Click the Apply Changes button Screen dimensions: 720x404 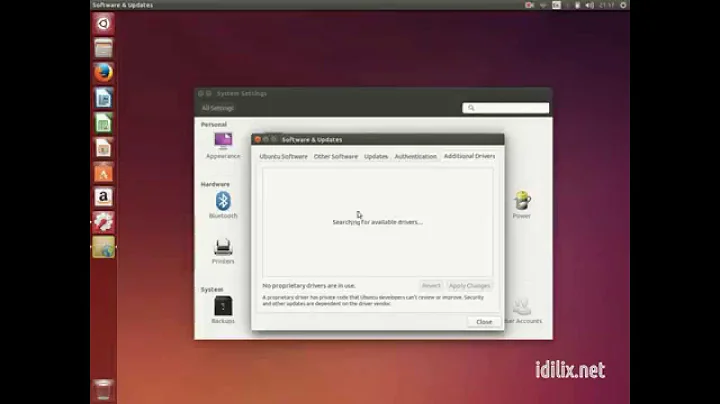[469, 286]
